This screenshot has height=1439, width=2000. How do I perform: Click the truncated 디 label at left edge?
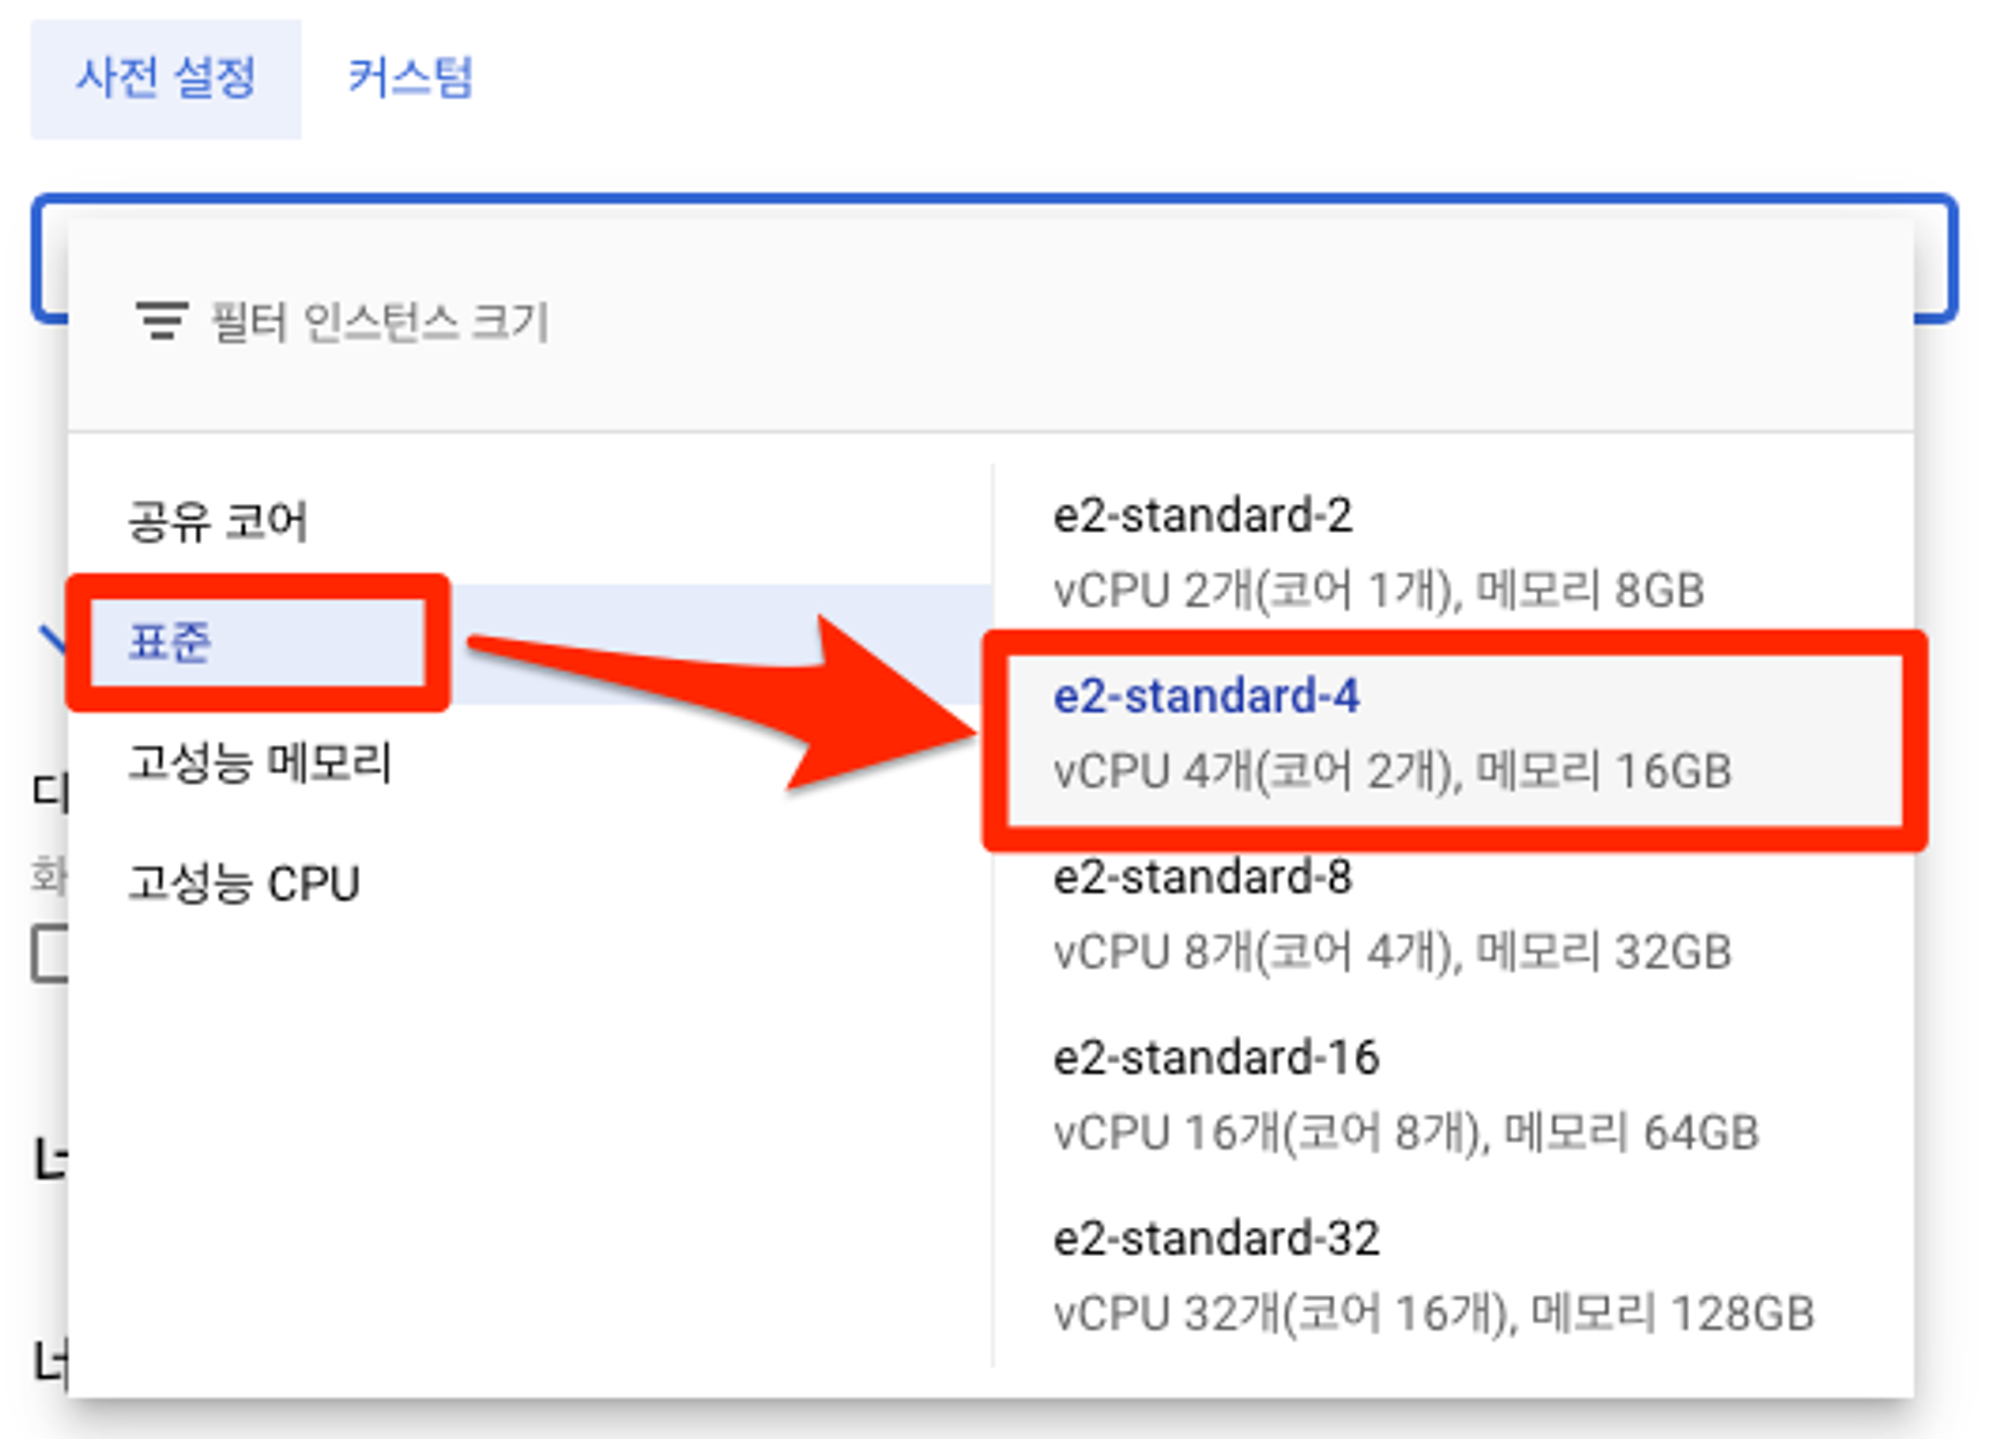click(50, 793)
